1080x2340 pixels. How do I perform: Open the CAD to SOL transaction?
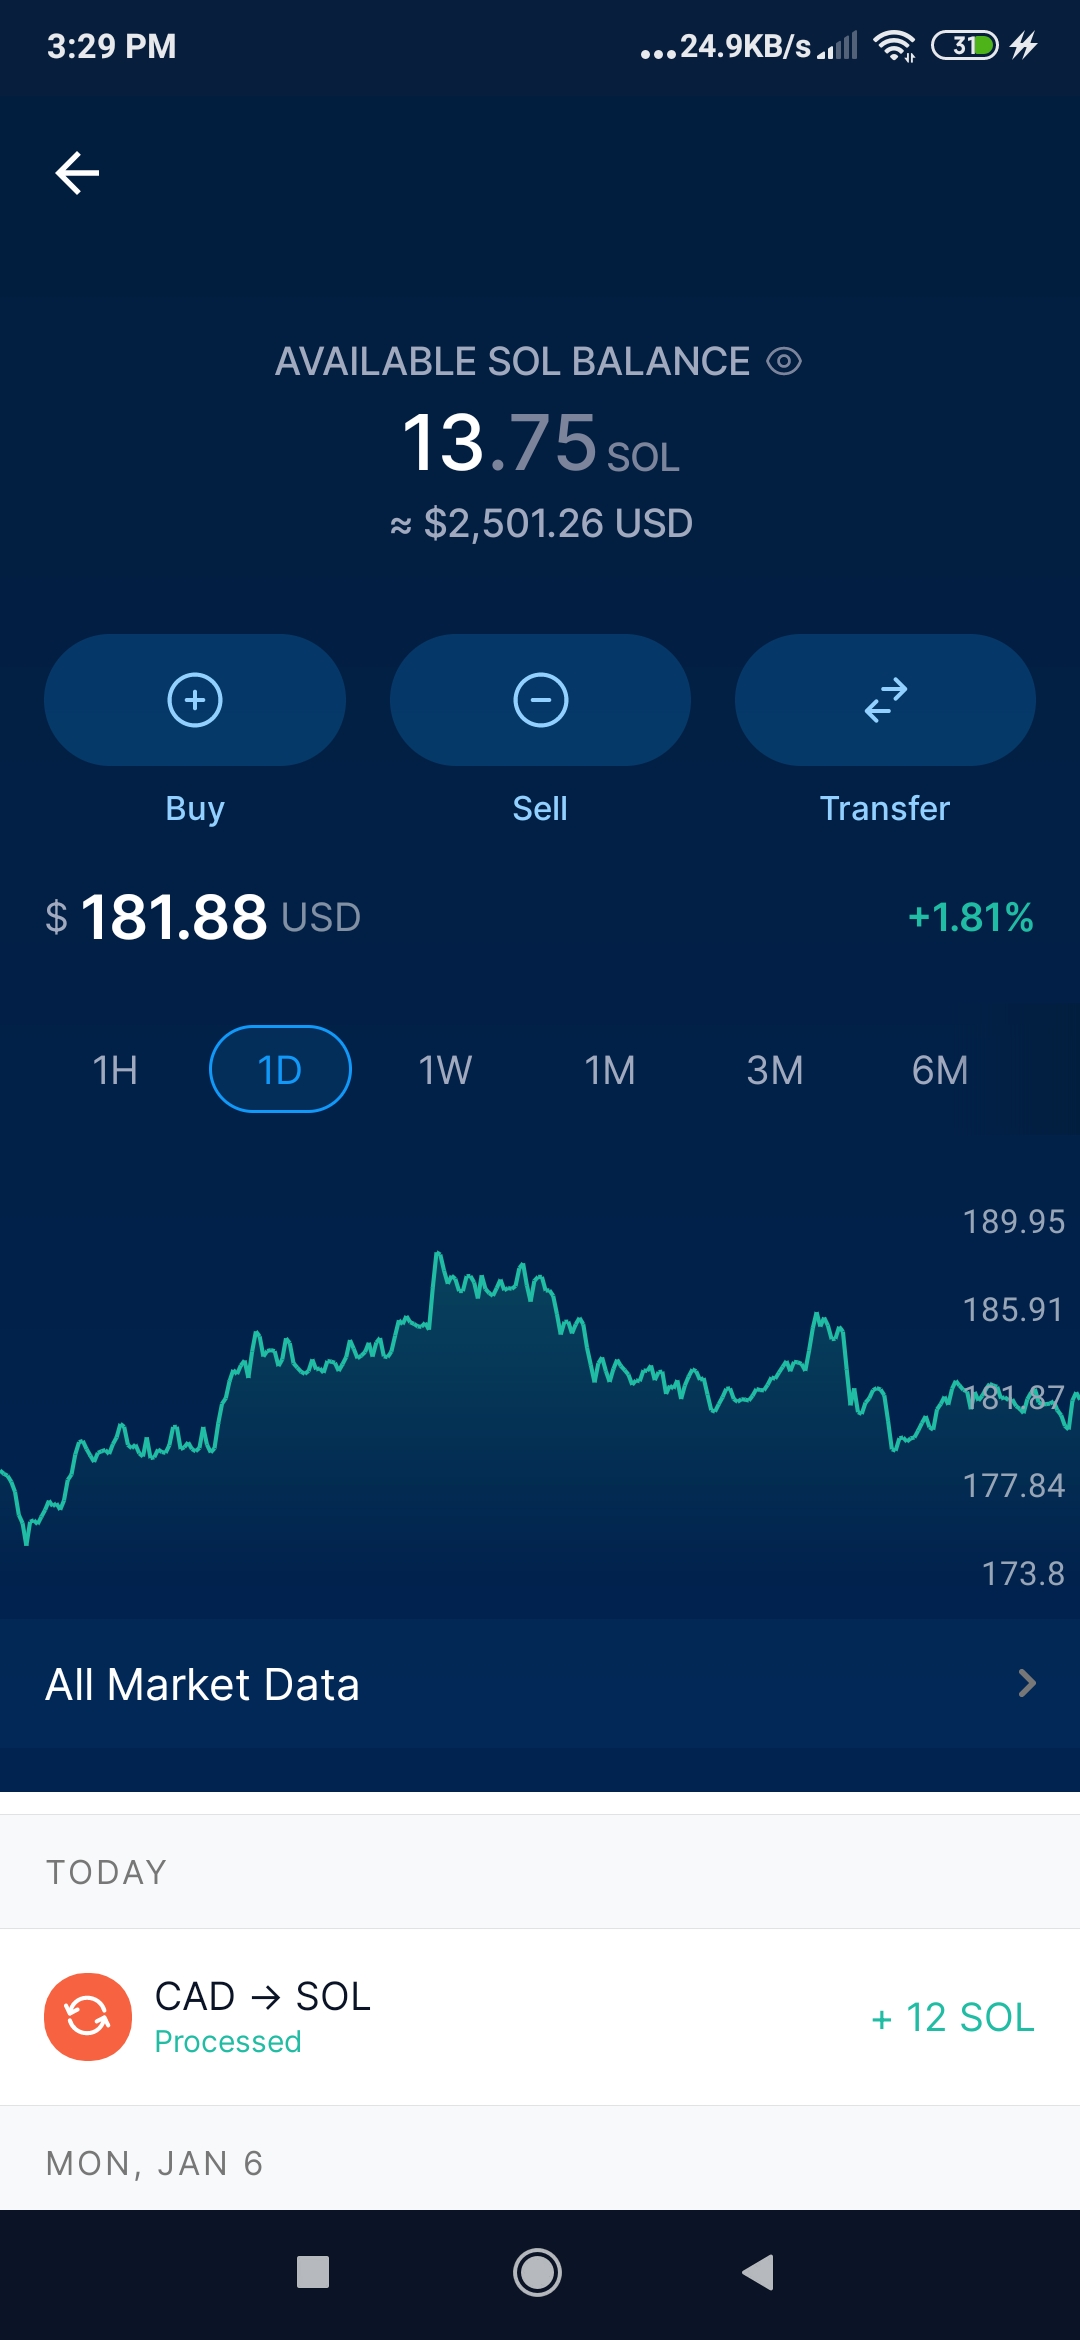pos(540,2017)
